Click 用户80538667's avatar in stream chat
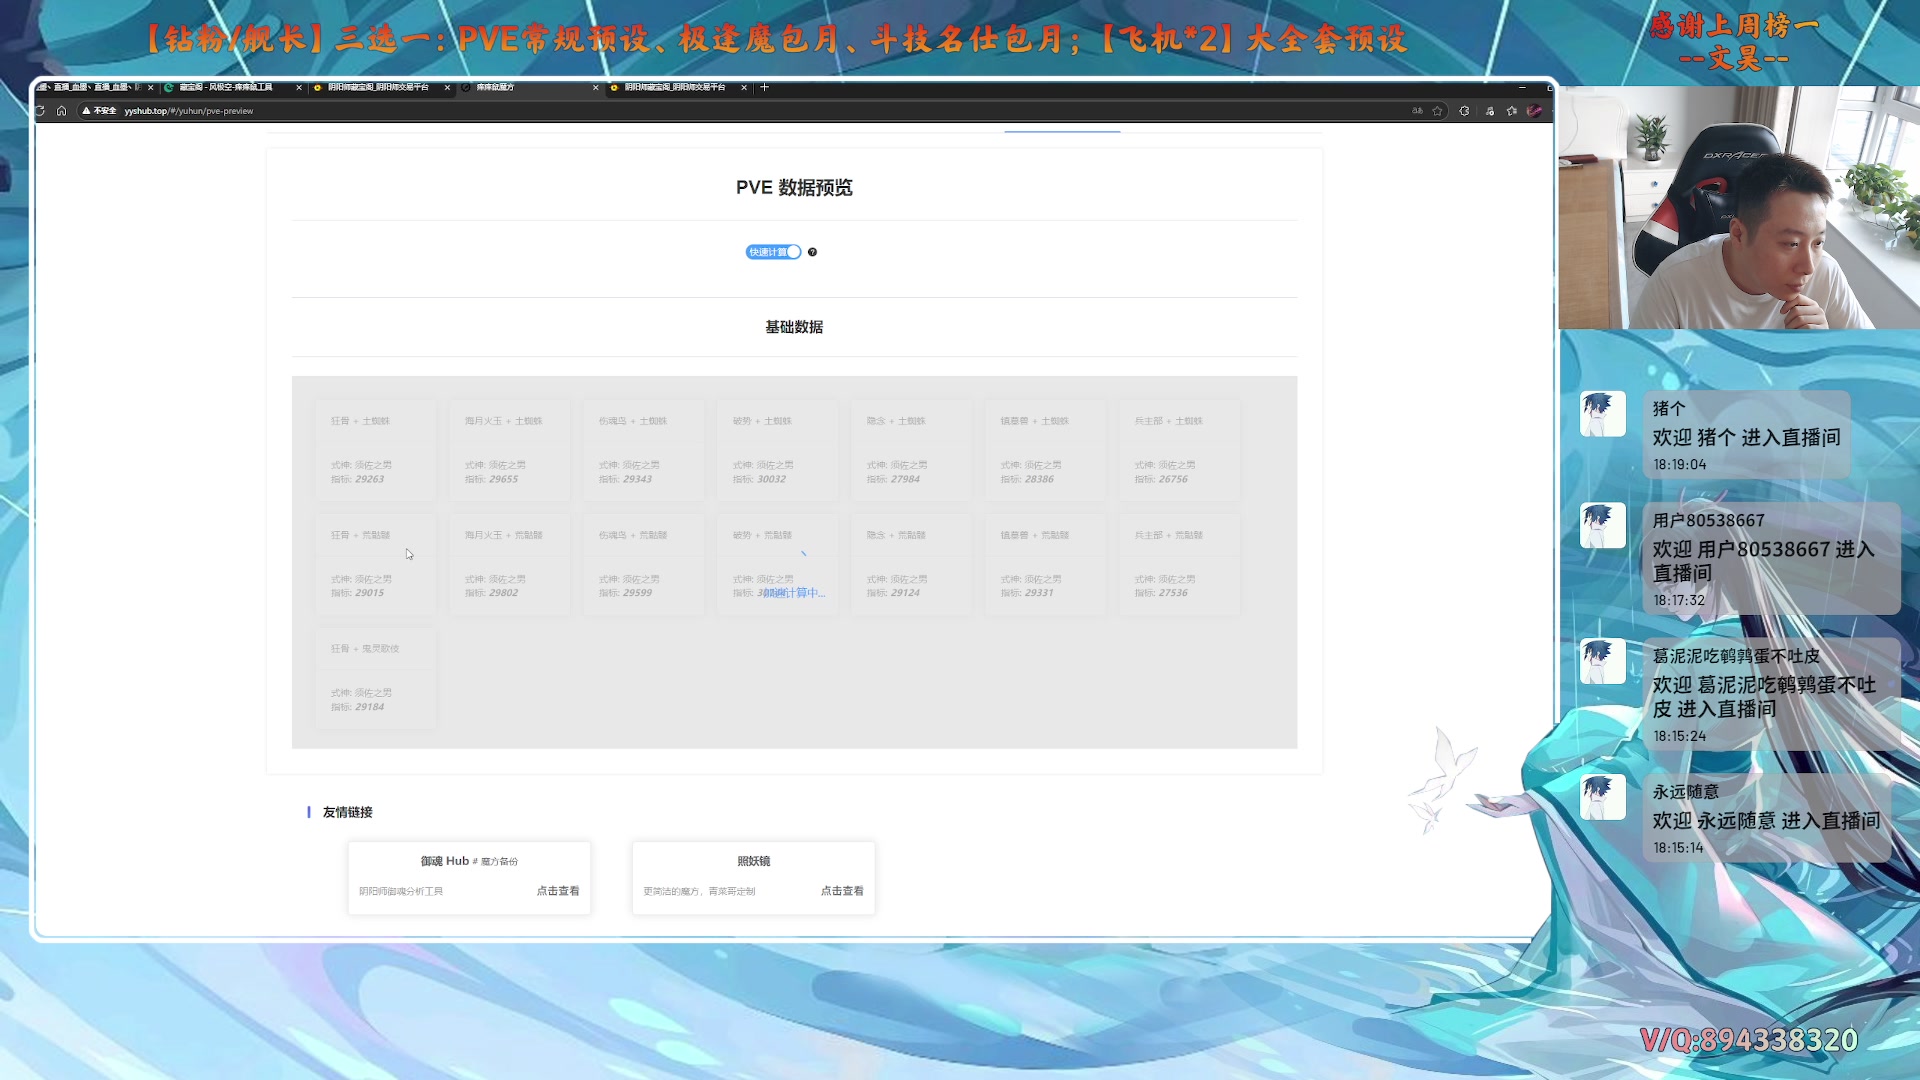The image size is (1920, 1080). [x=1602, y=526]
